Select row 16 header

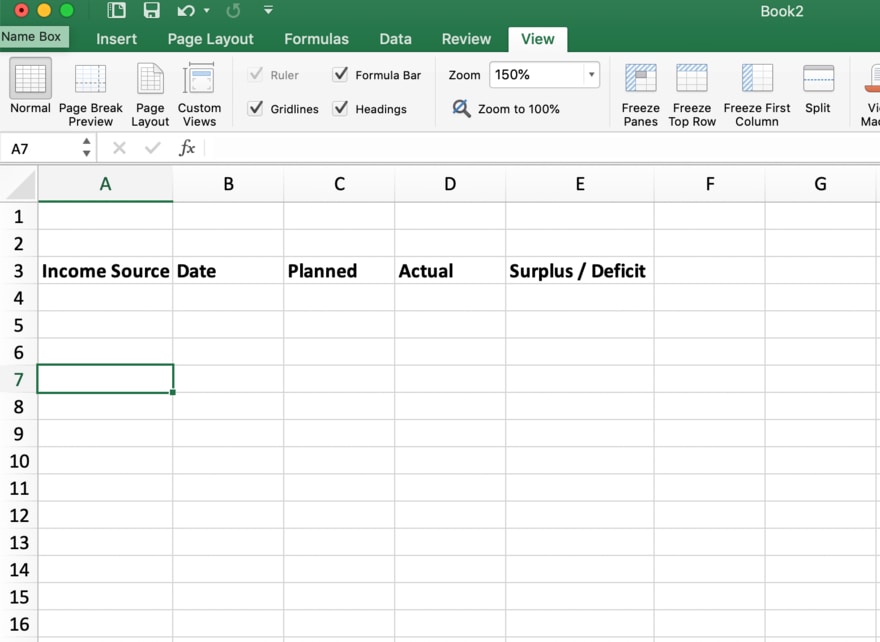coord(19,624)
